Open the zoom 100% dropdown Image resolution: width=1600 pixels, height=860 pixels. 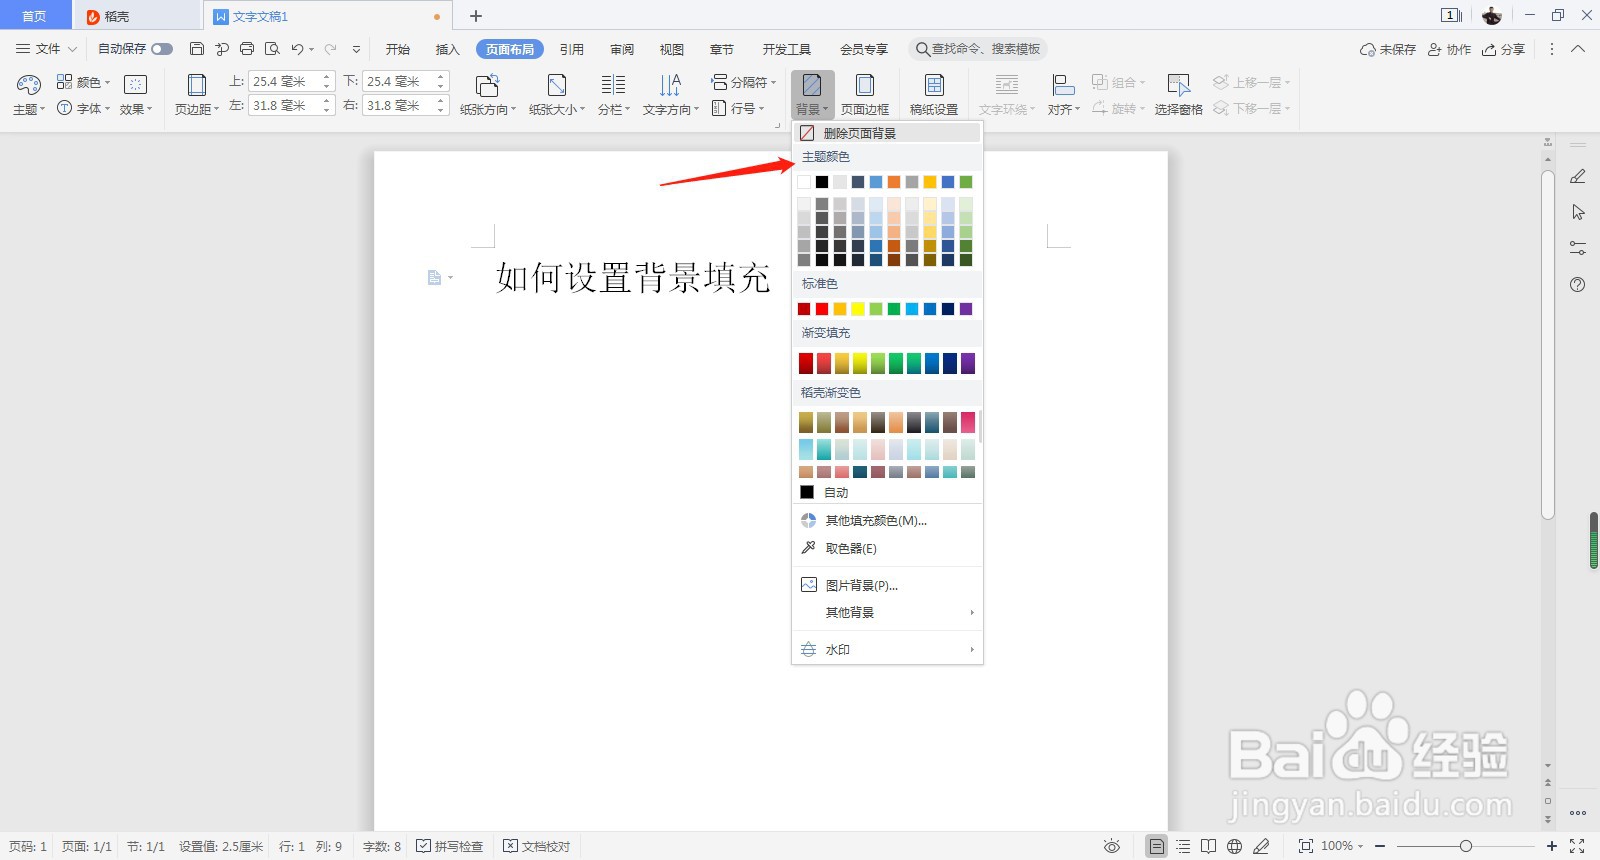pos(1341,846)
